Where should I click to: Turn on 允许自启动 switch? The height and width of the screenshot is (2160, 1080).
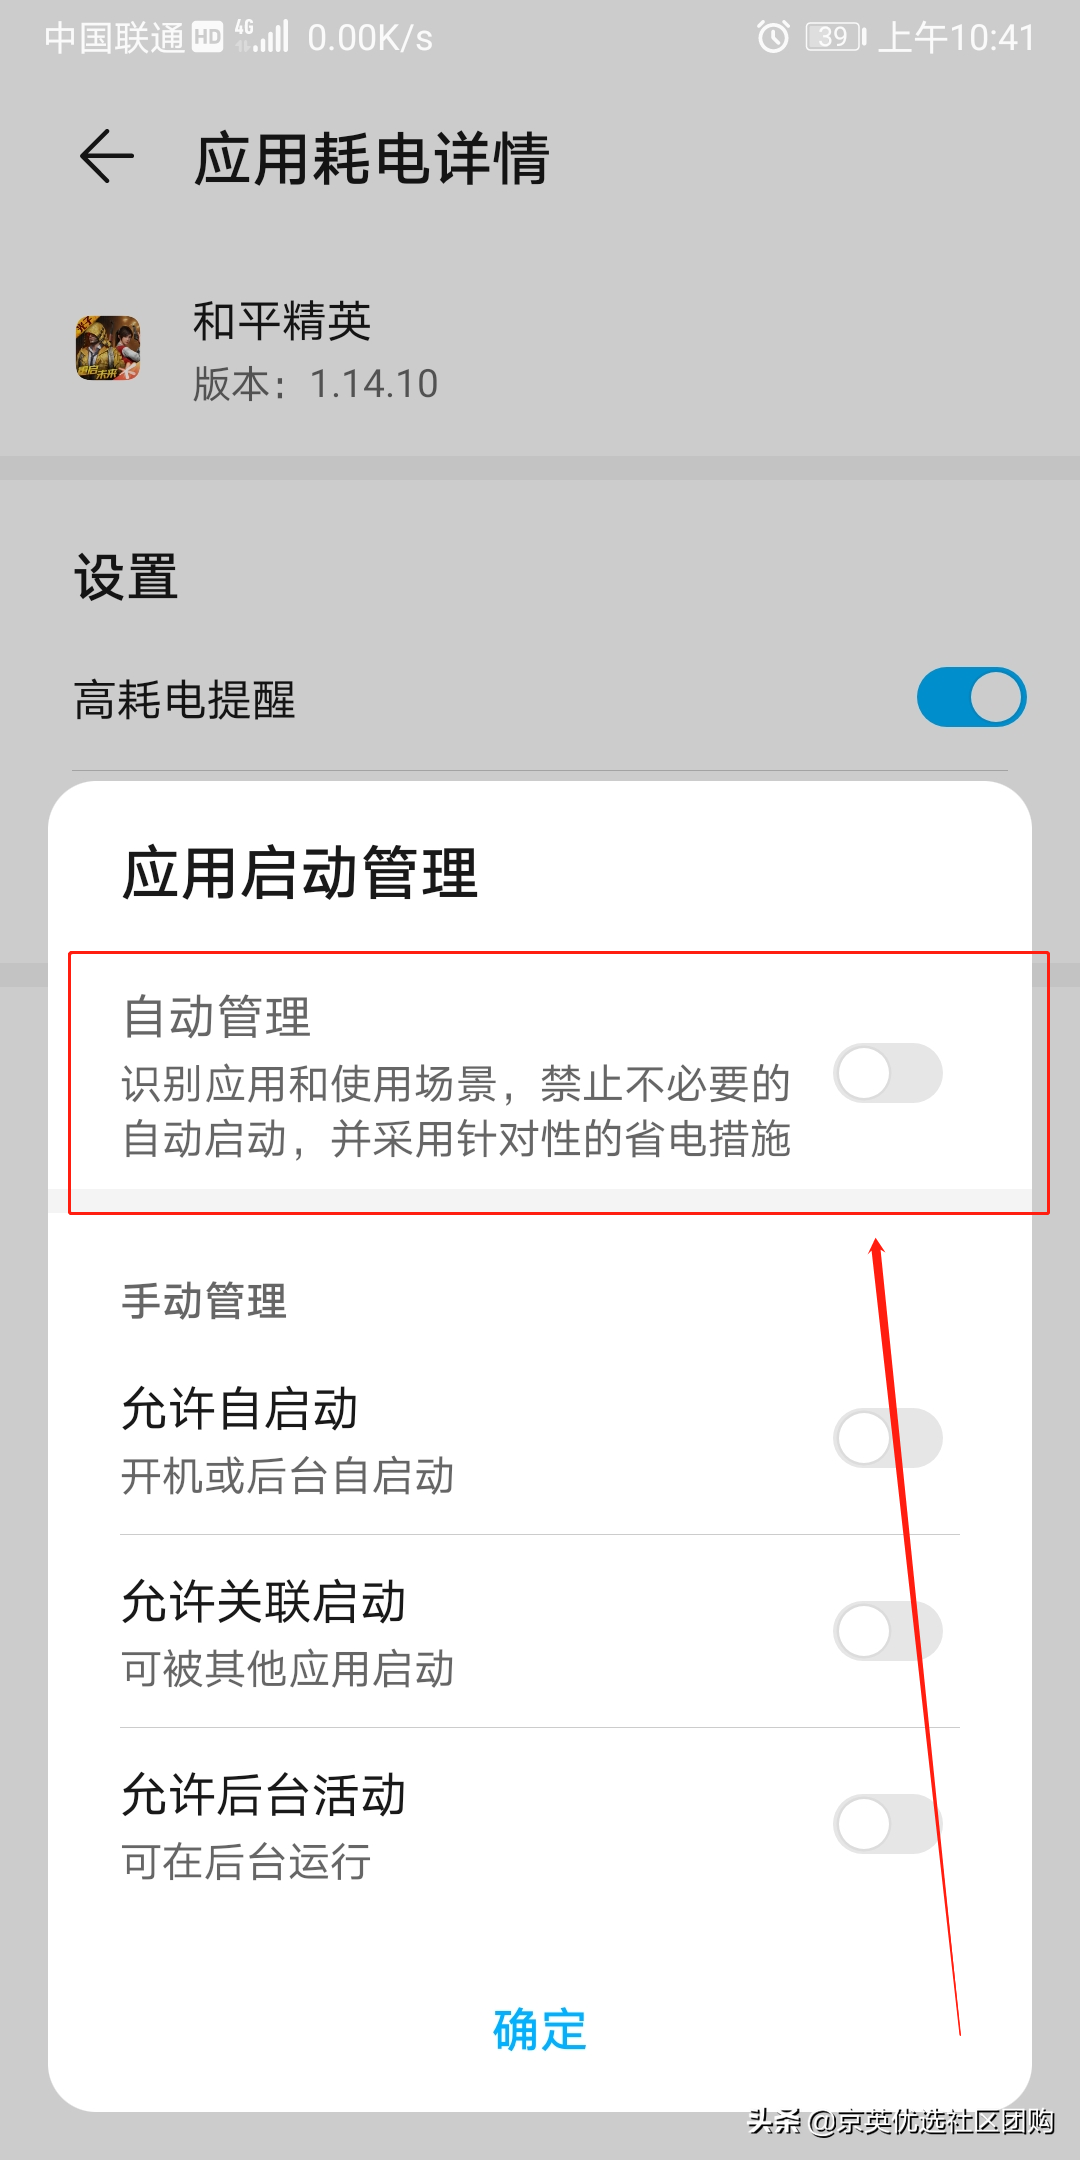888,1438
